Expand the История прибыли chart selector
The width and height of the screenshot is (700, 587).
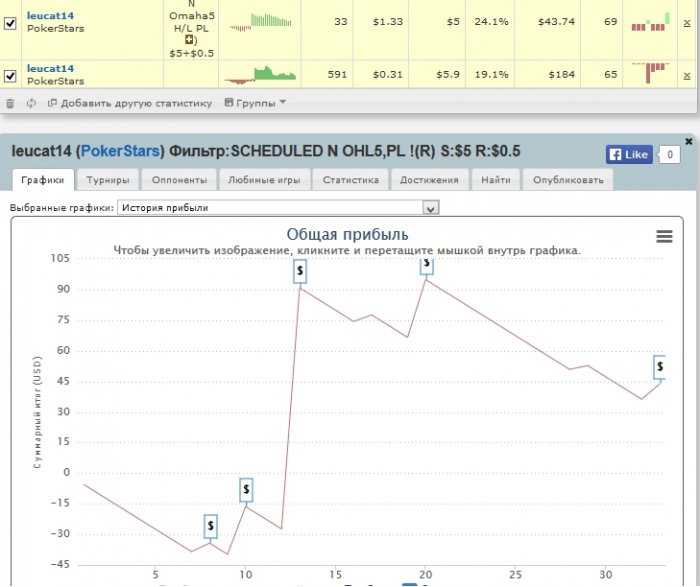point(278,208)
